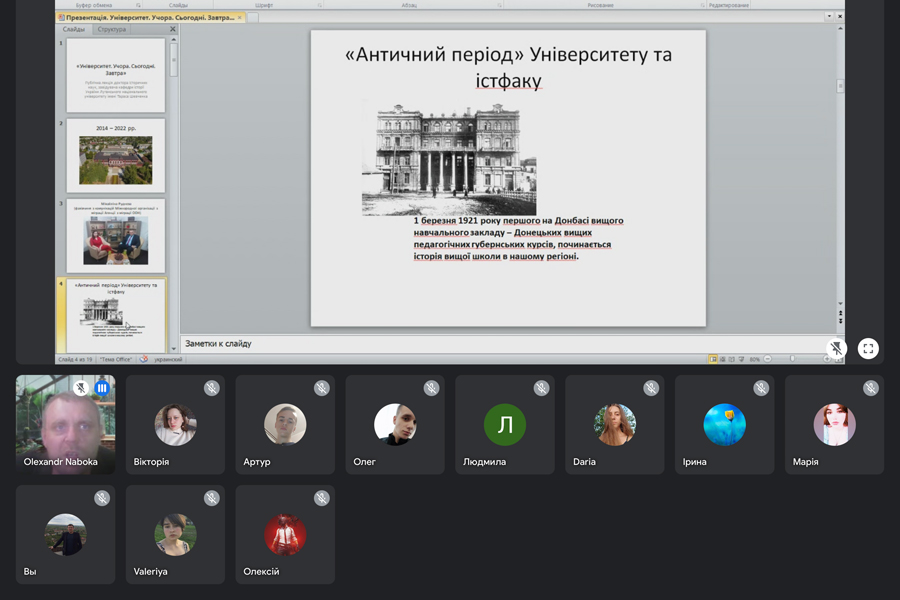Open the presentation in fullscreen

pos(868,348)
